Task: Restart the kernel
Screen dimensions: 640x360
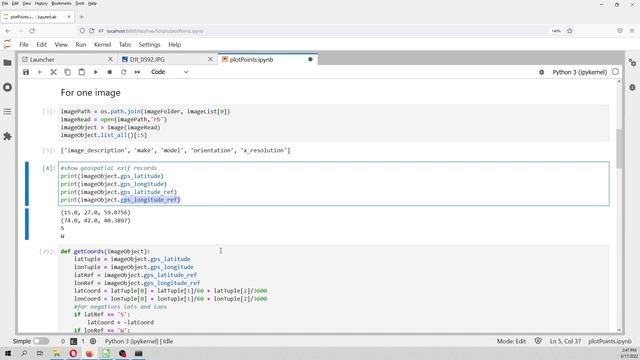Action: point(124,72)
